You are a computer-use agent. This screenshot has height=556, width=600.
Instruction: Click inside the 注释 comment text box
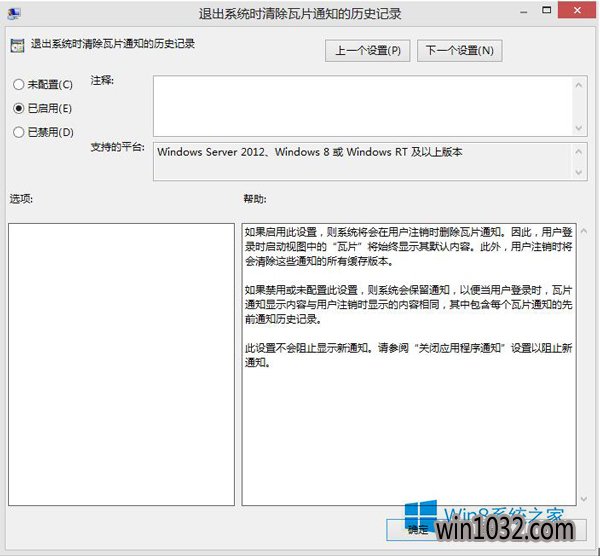pos(360,105)
